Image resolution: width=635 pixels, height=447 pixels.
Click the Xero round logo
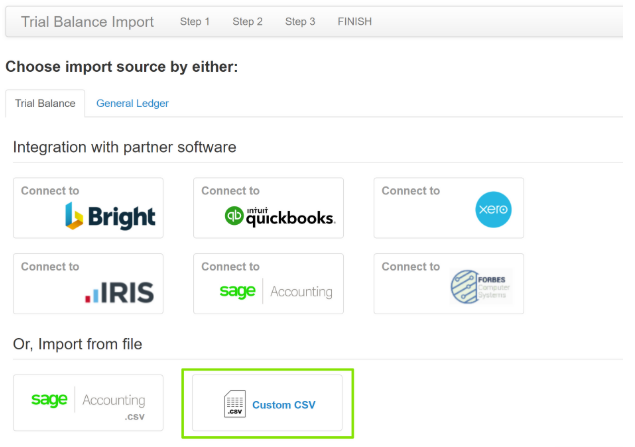pos(493,211)
